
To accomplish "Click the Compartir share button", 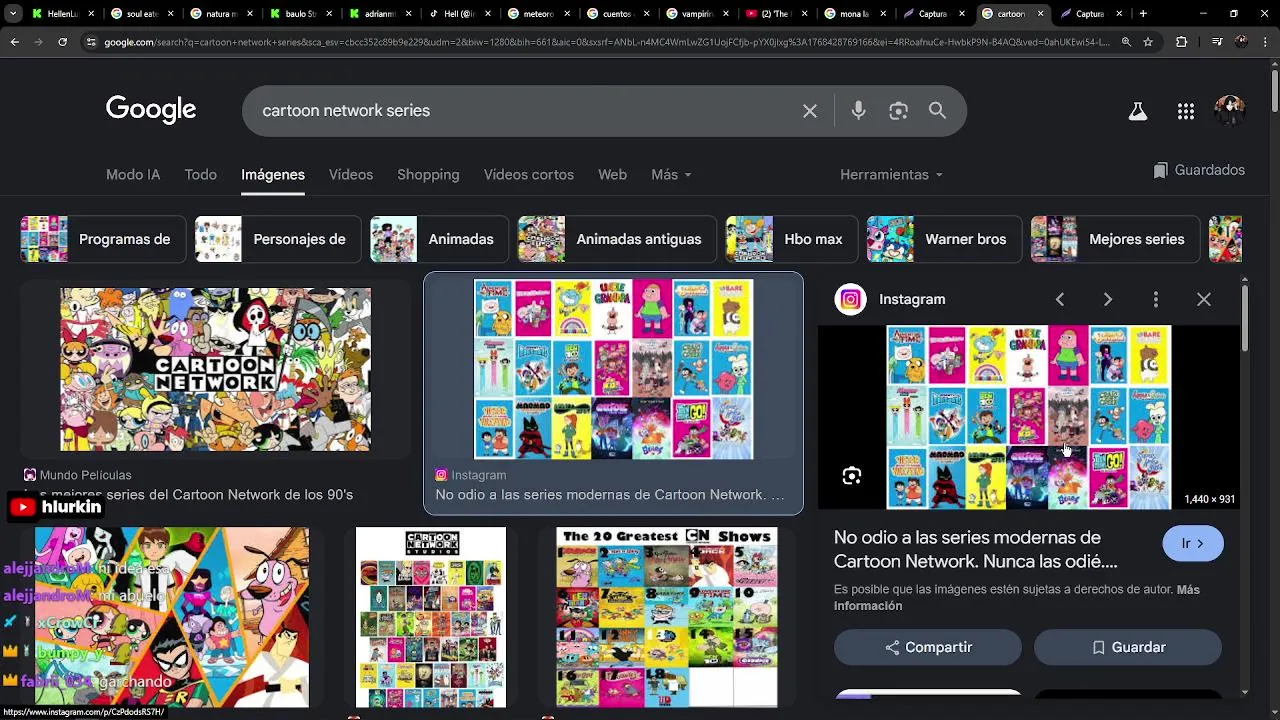I will point(928,647).
